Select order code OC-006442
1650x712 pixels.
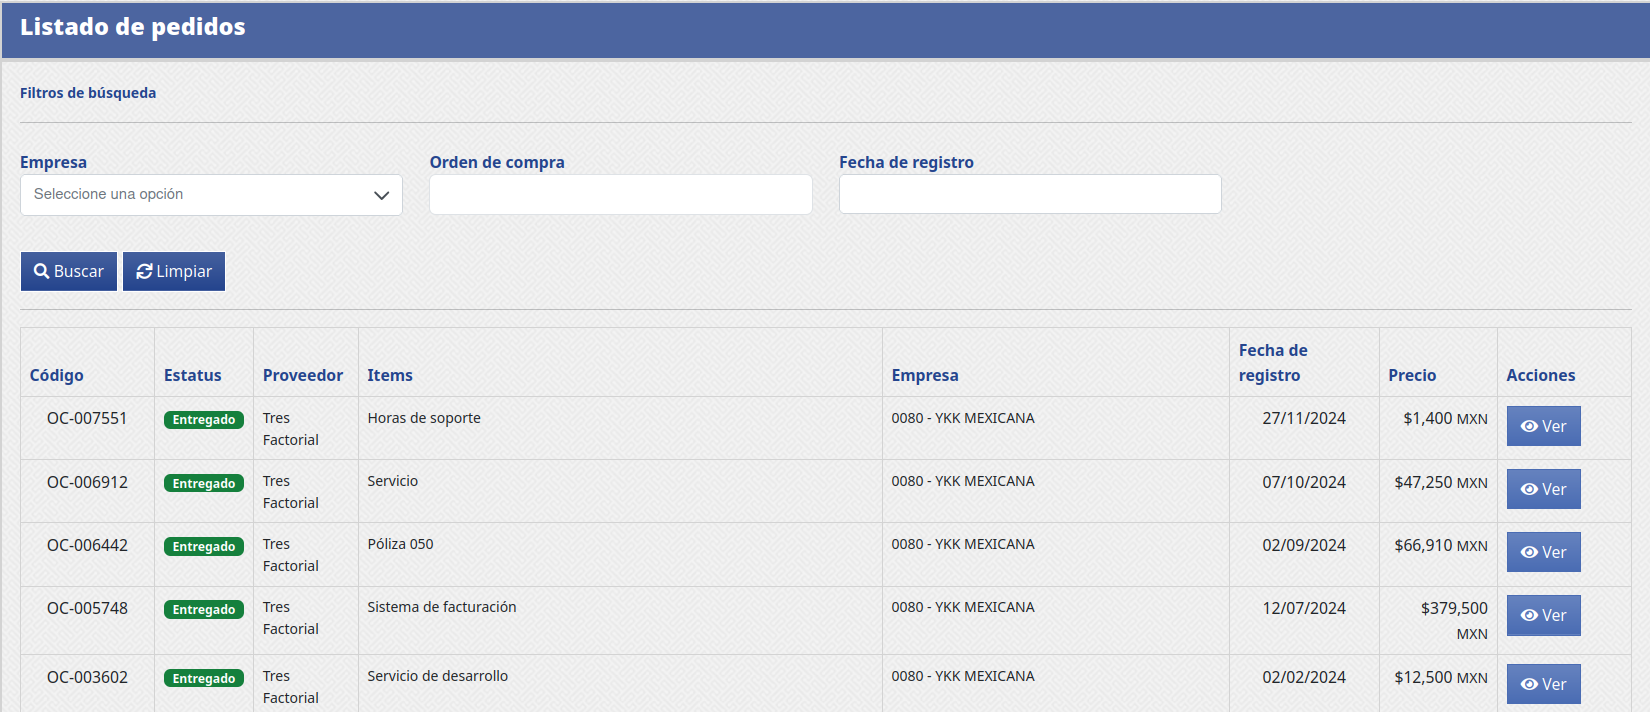pos(87,545)
